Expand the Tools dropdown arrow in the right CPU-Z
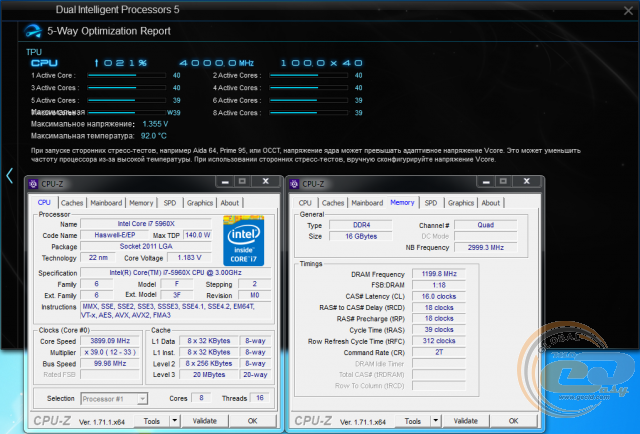 (x=436, y=421)
